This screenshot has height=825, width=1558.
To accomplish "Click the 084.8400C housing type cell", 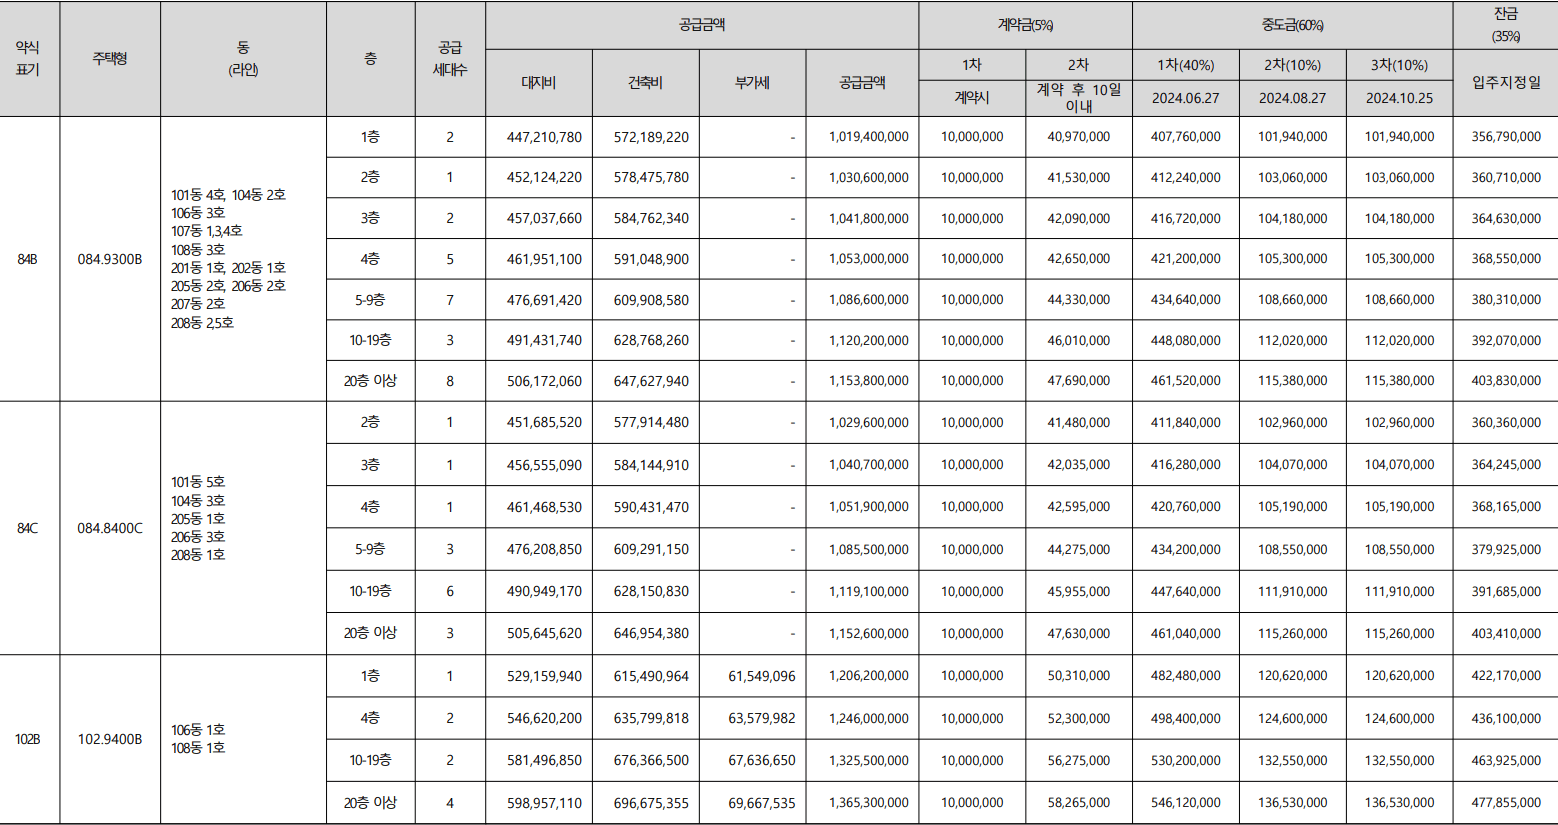I will (x=110, y=528).
